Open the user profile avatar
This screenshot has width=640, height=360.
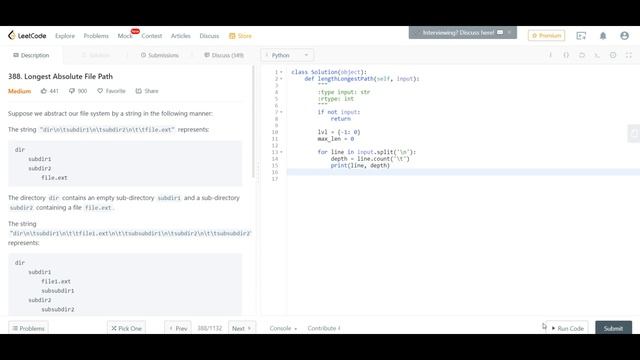(624, 36)
